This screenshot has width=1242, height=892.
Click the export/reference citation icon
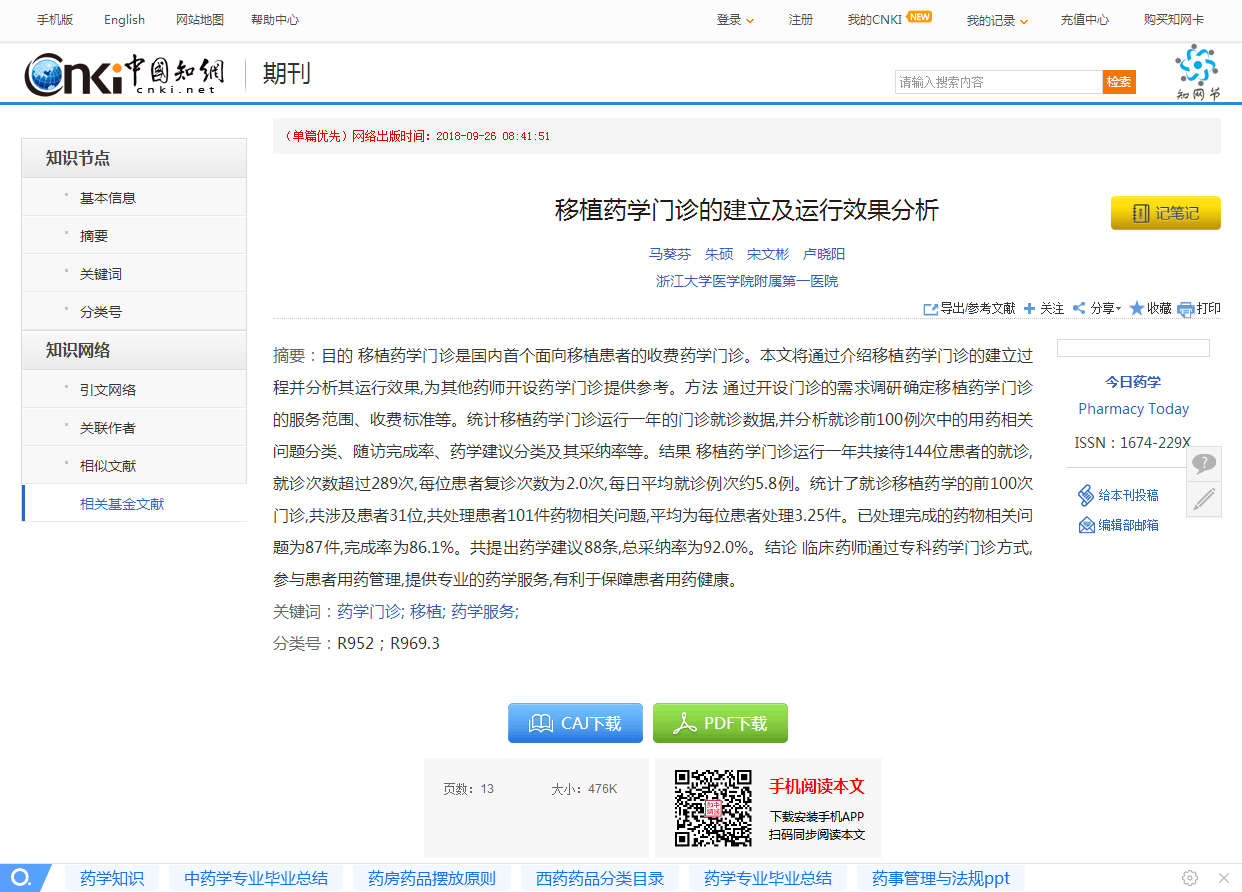[930, 309]
